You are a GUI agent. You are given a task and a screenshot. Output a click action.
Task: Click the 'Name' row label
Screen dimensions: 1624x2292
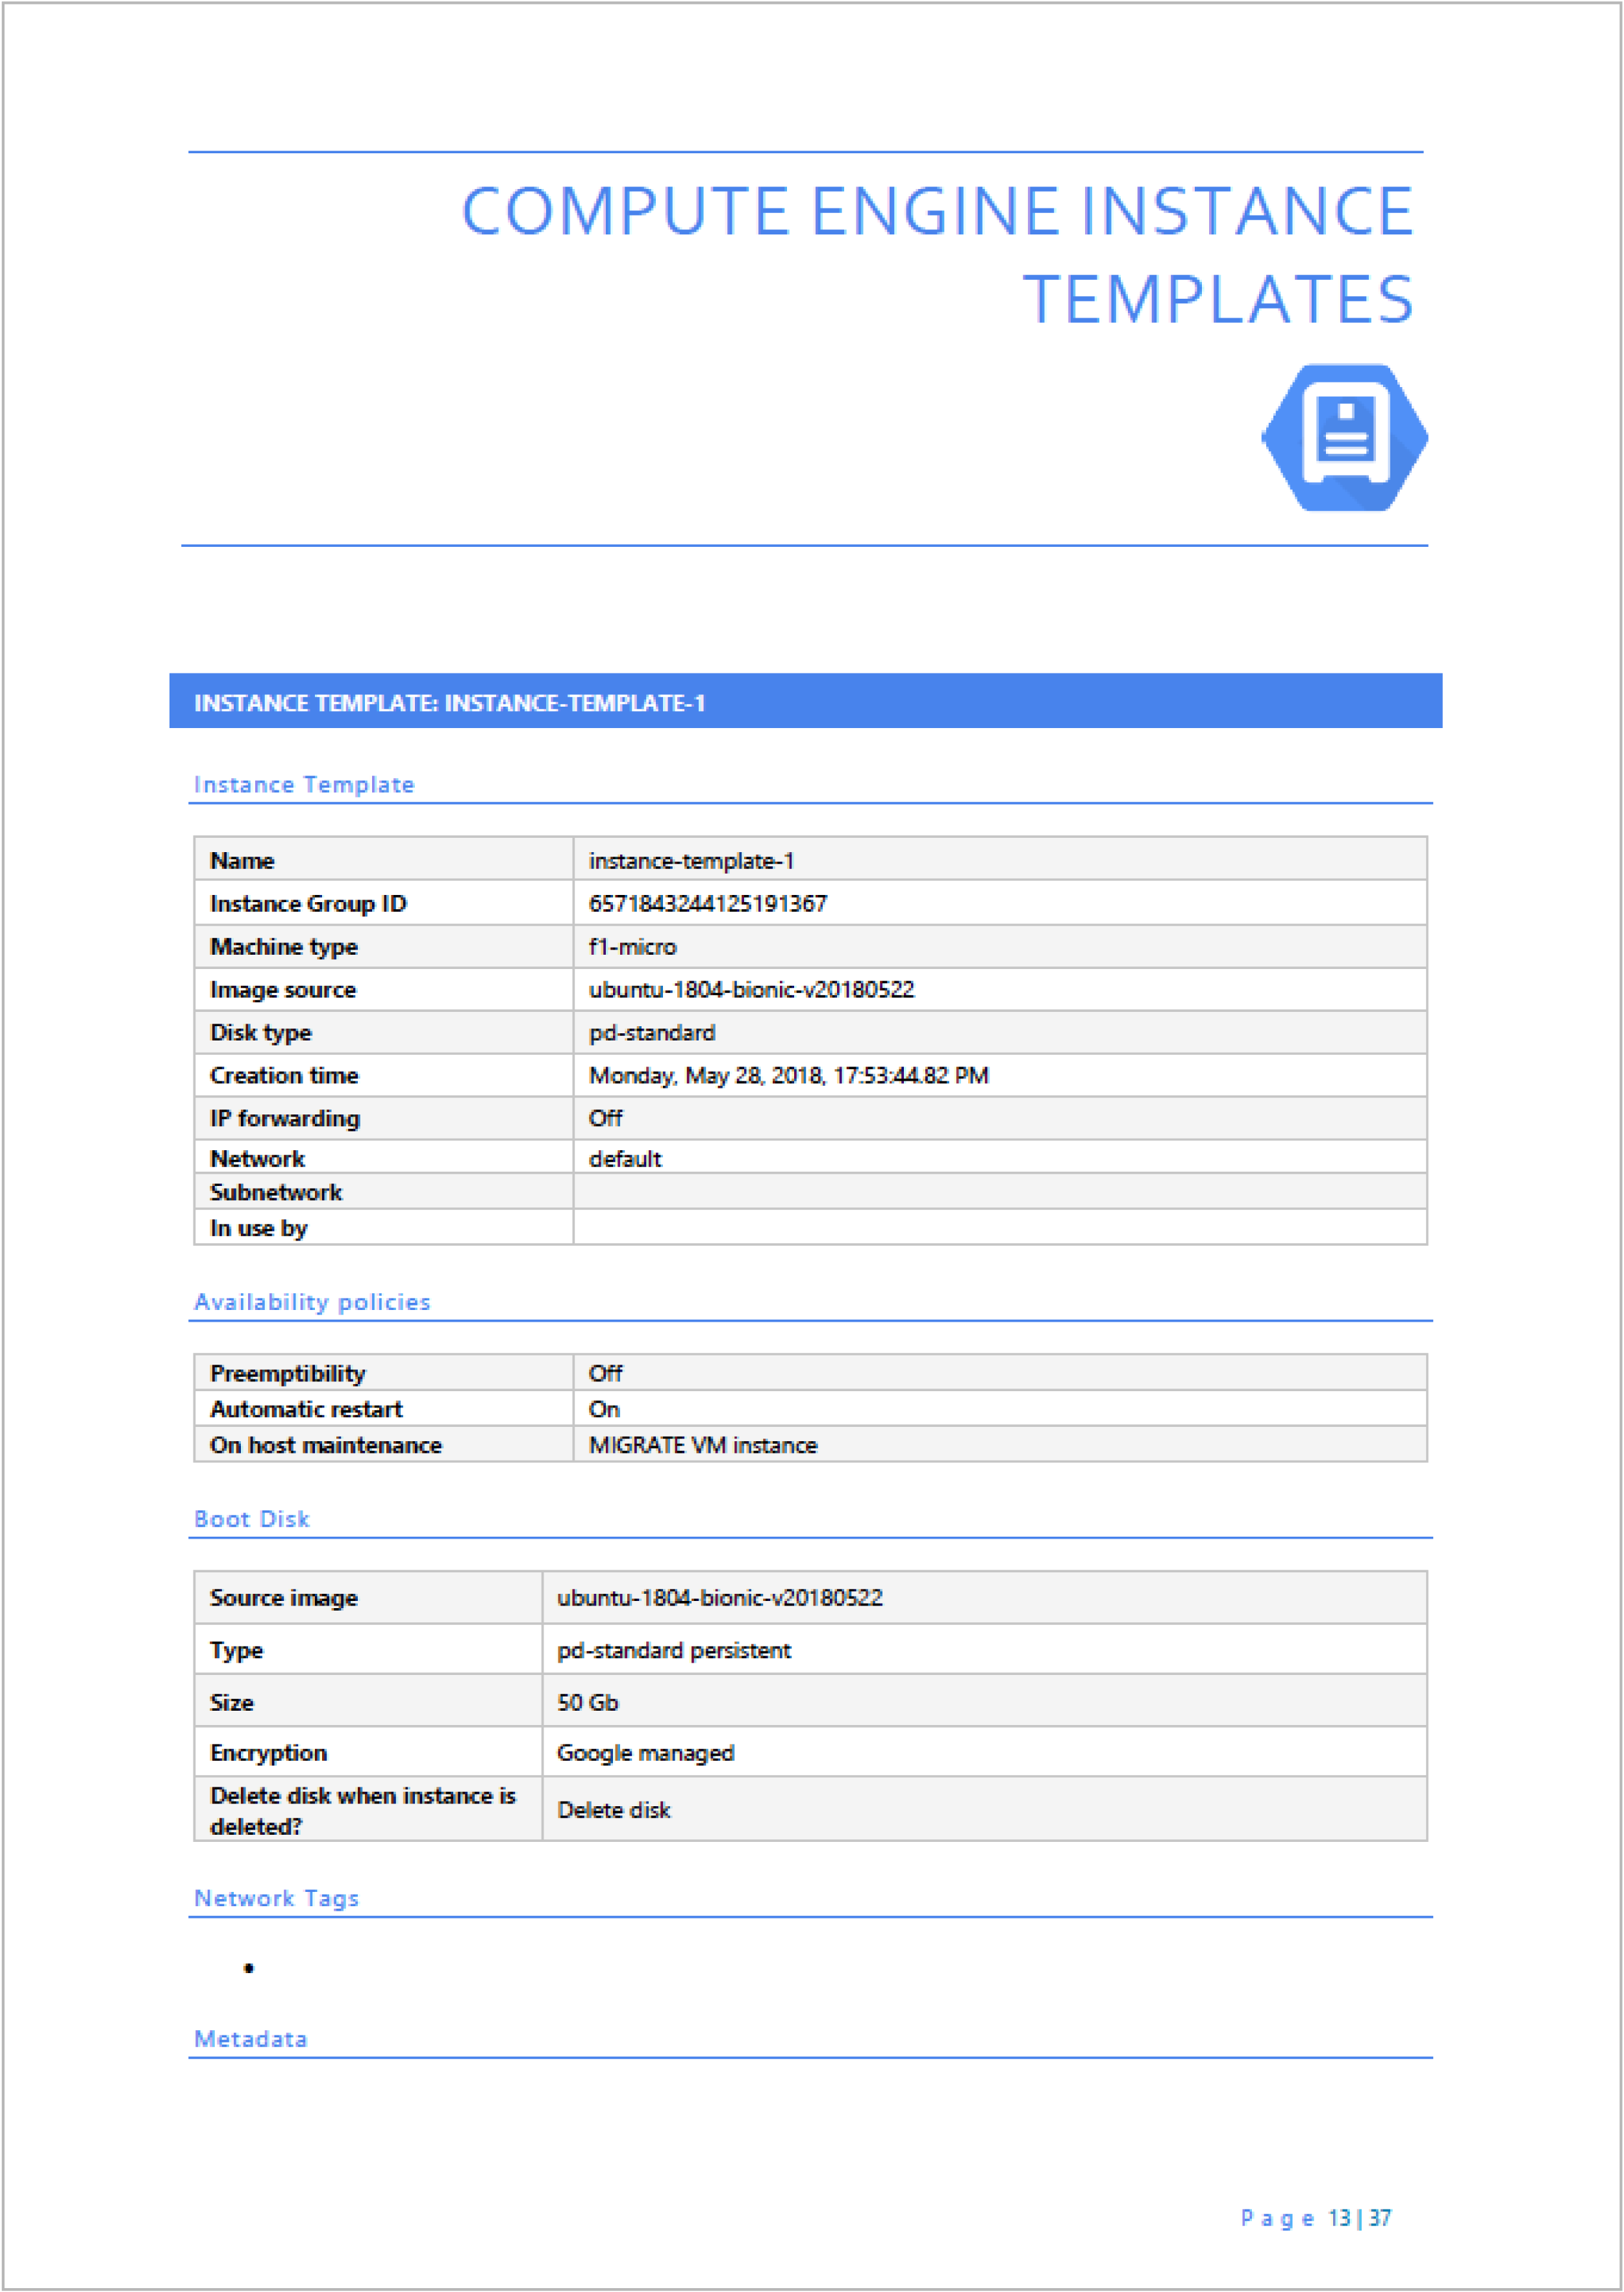242,861
